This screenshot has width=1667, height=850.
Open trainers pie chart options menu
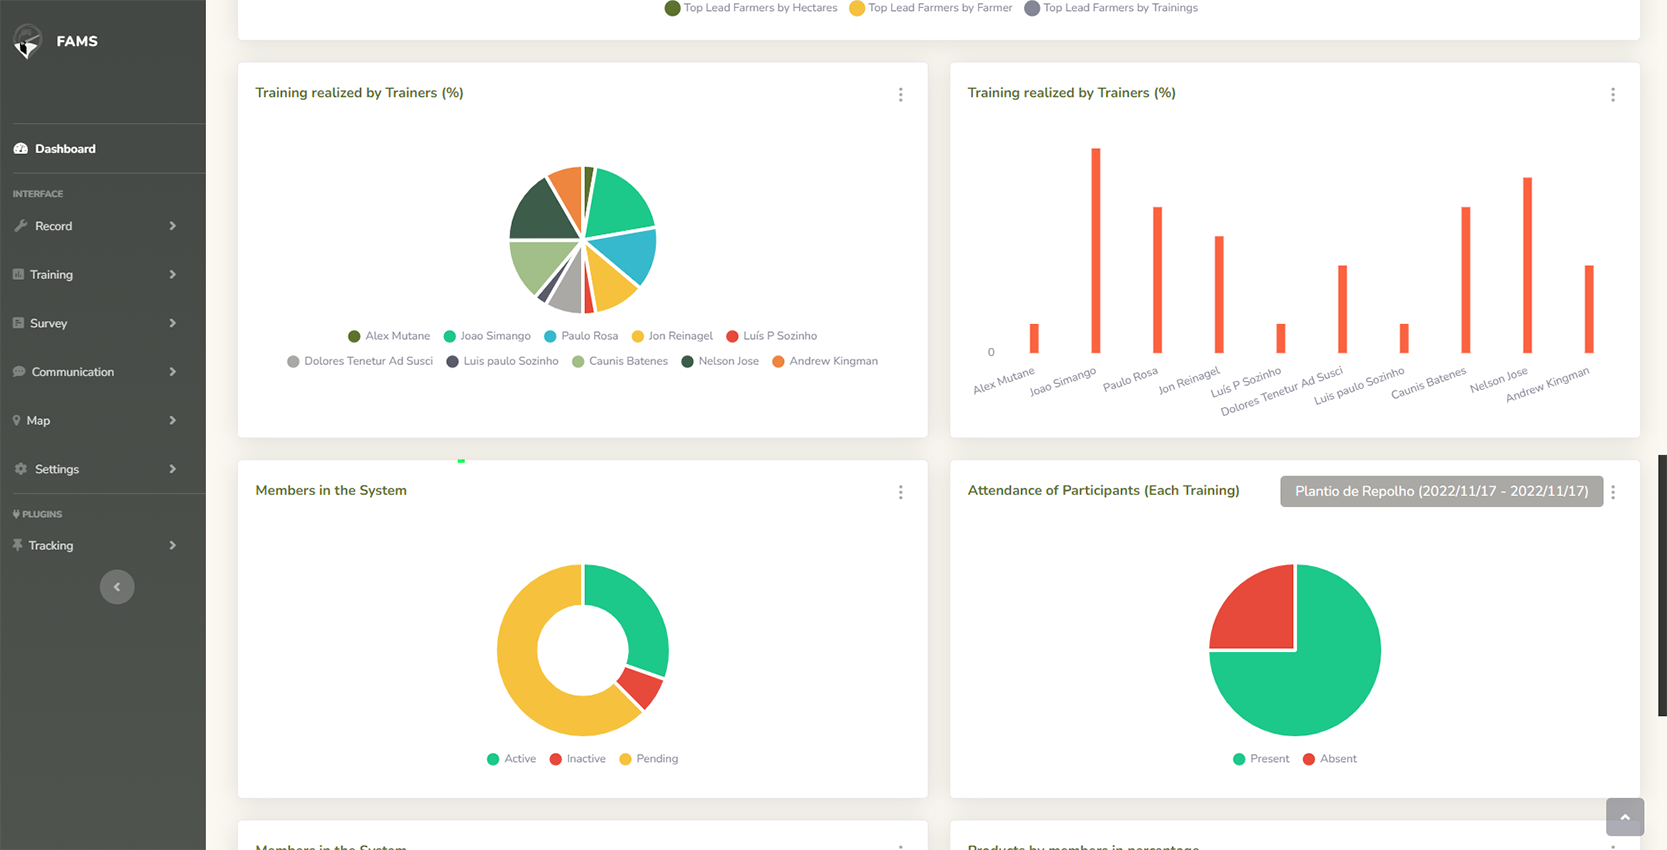click(900, 95)
